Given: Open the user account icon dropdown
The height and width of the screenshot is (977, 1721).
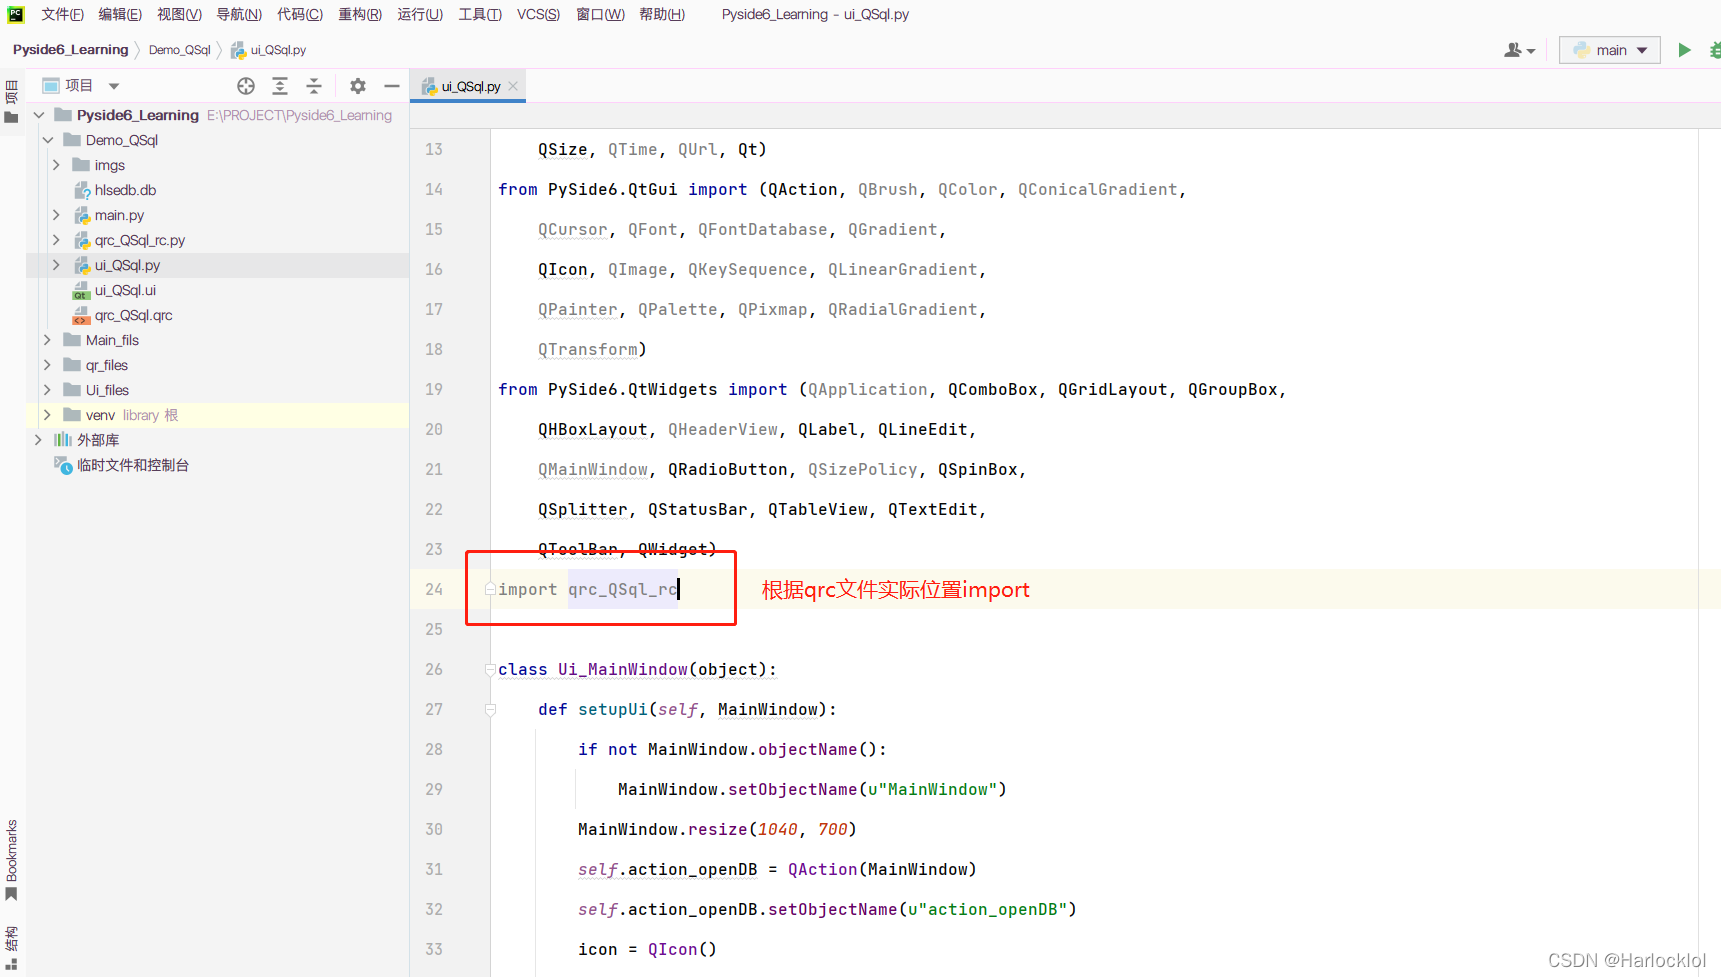Looking at the screenshot, I should pyautogui.click(x=1519, y=50).
